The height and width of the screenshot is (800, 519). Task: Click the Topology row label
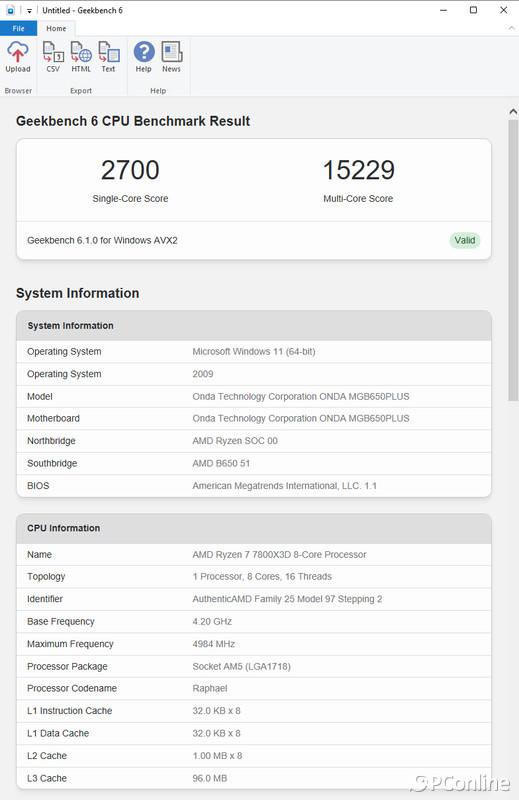tap(46, 577)
